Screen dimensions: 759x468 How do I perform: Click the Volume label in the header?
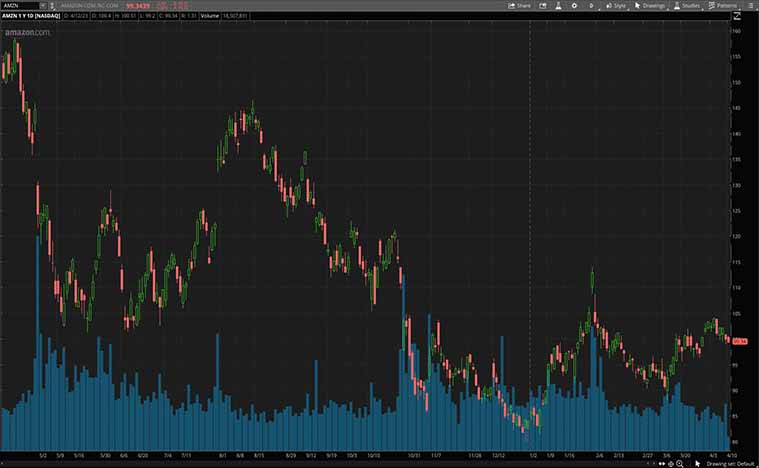point(210,16)
